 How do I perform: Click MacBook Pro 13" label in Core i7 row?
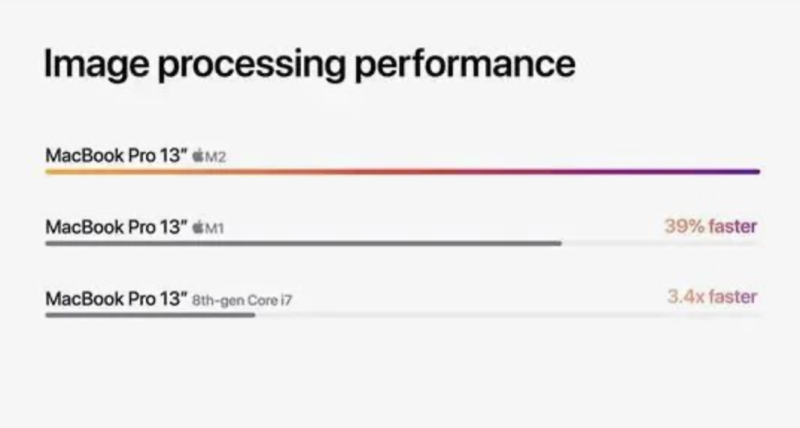click(116, 298)
